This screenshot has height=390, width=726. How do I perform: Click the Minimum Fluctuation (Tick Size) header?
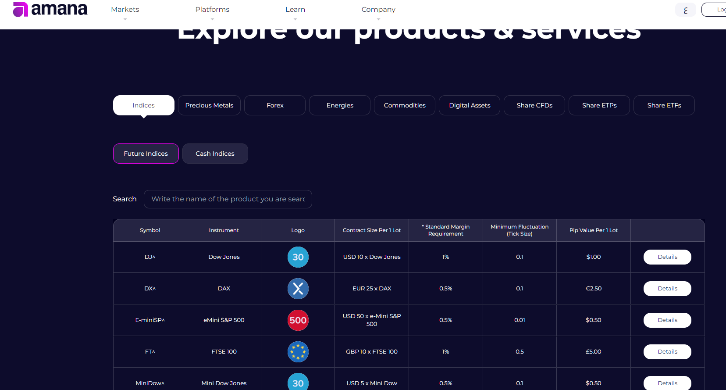519,230
